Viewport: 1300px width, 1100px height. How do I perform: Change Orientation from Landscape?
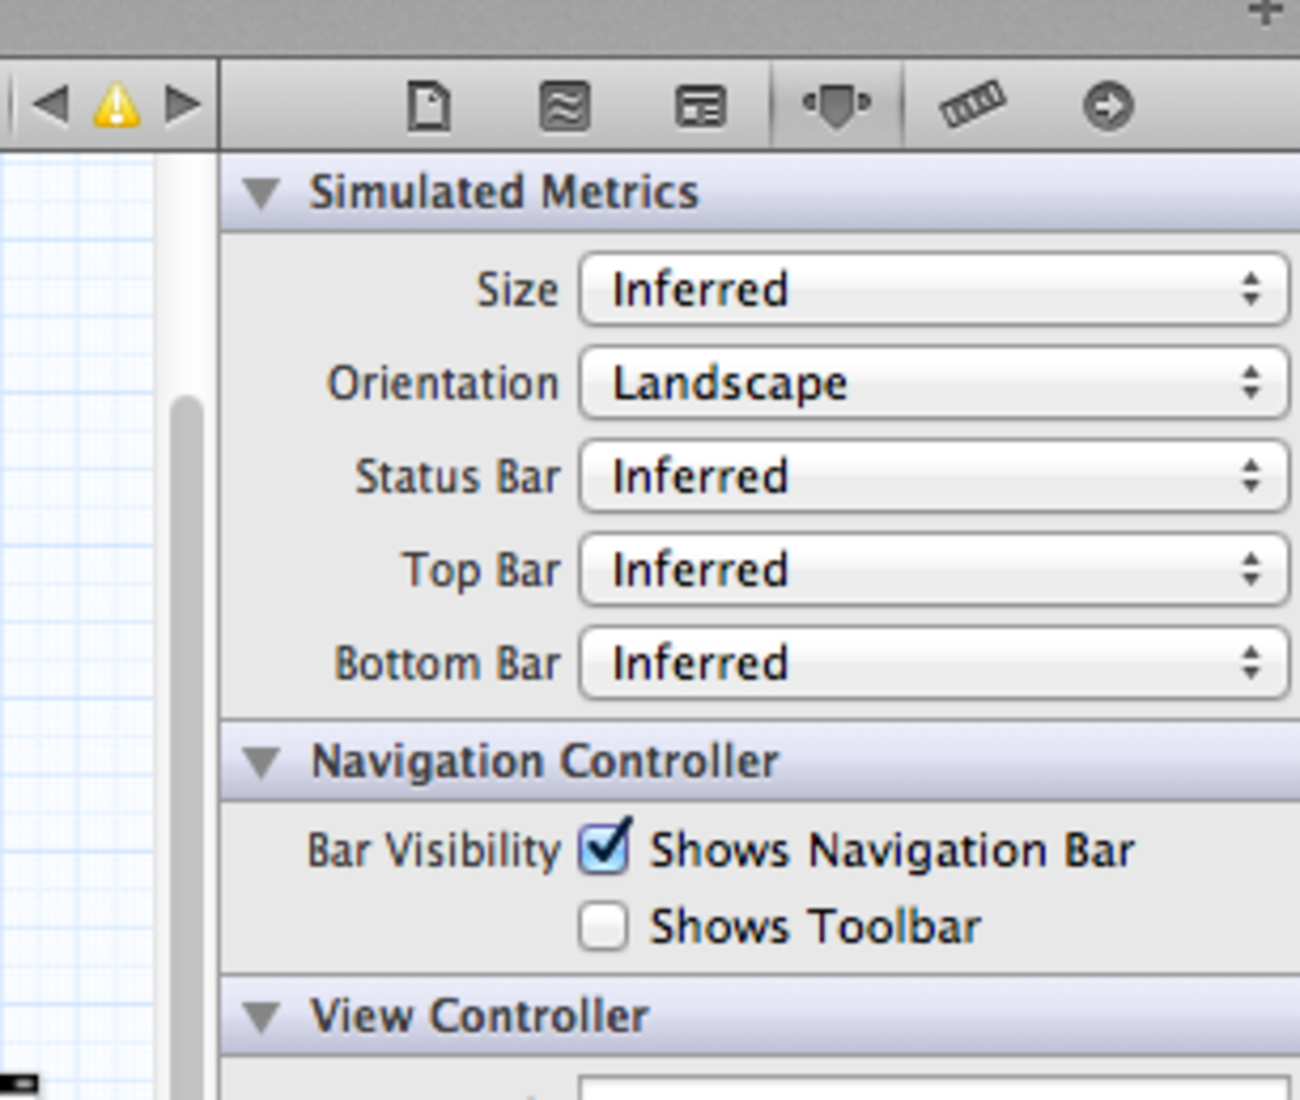[x=933, y=383]
